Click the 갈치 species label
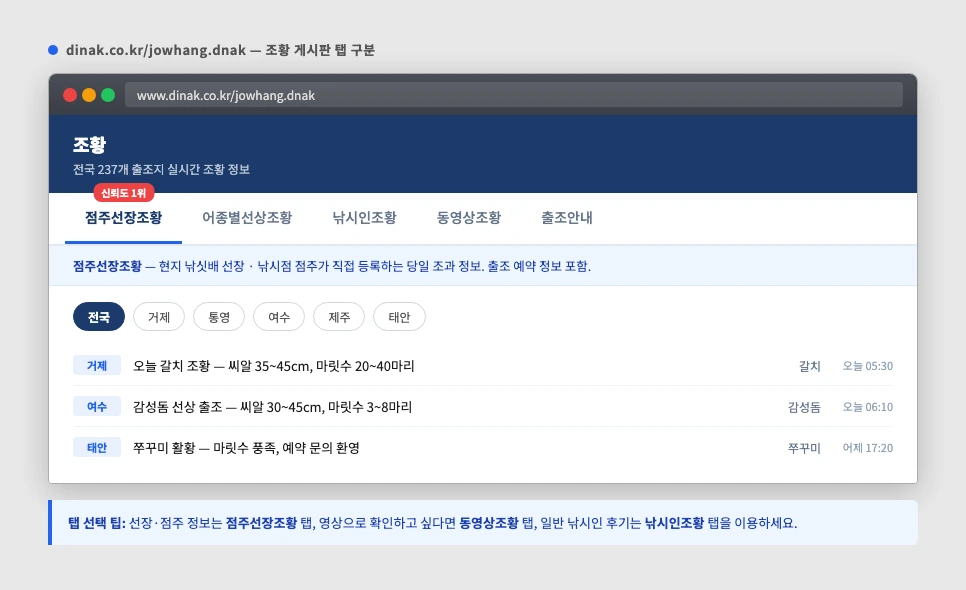966x590 pixels. pos(810,366)
